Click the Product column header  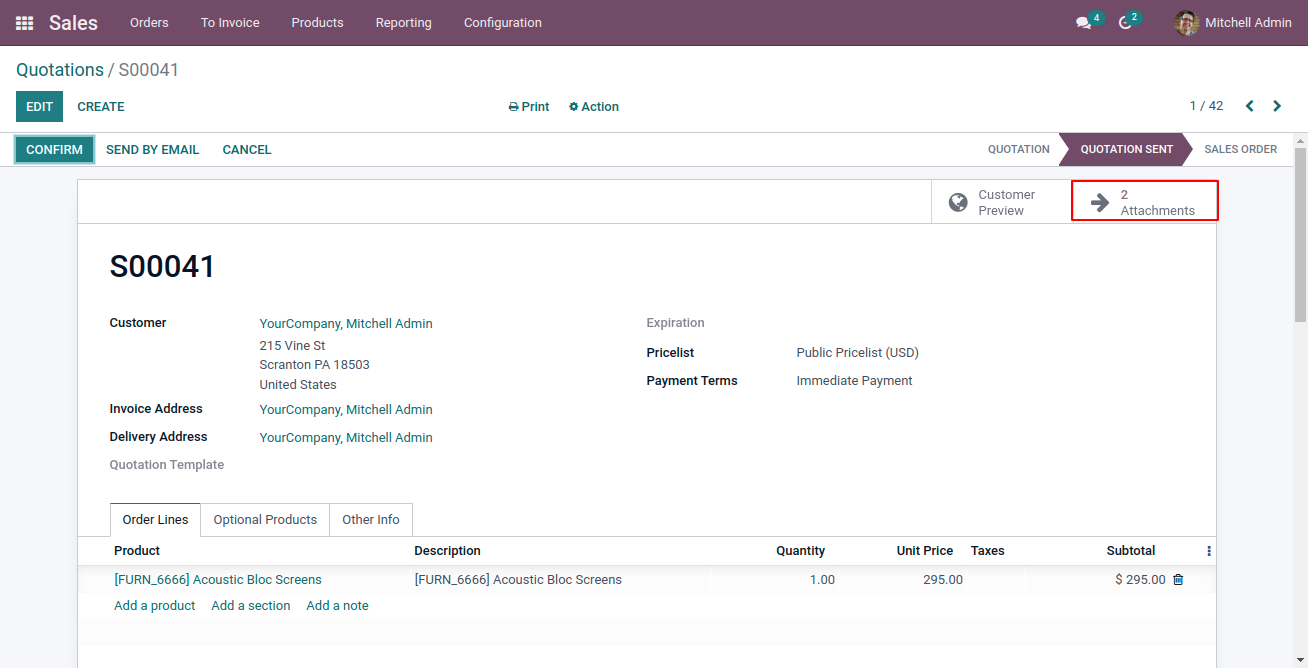[x=137, y=551]
